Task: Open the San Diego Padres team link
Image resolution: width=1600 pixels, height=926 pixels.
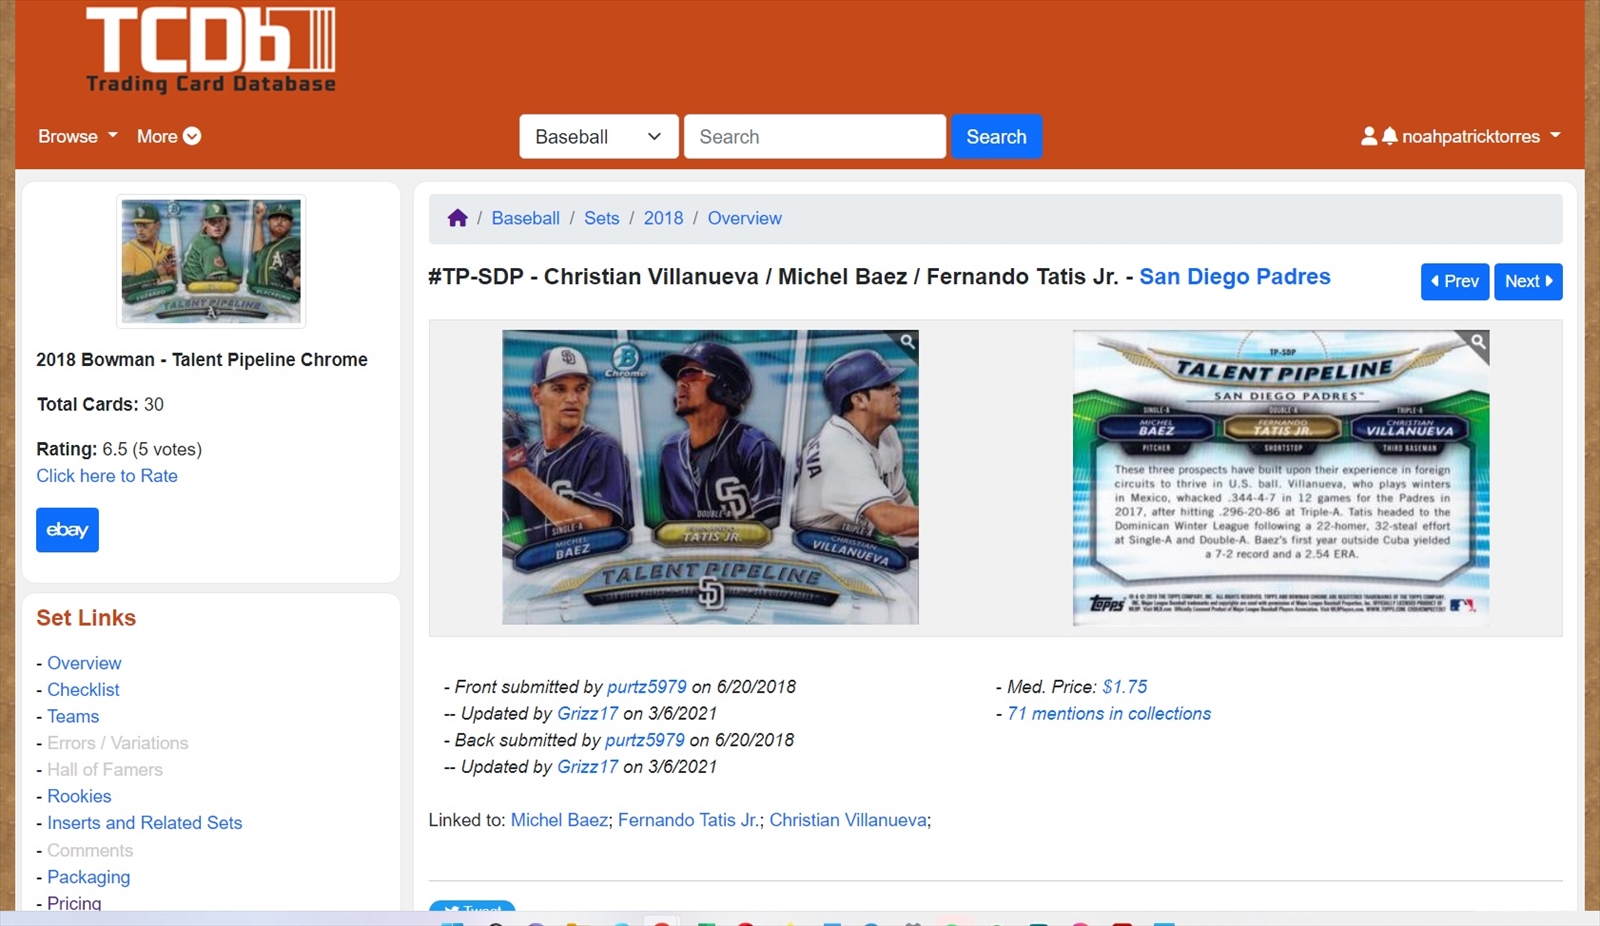Action: (x=1234, y=277)
